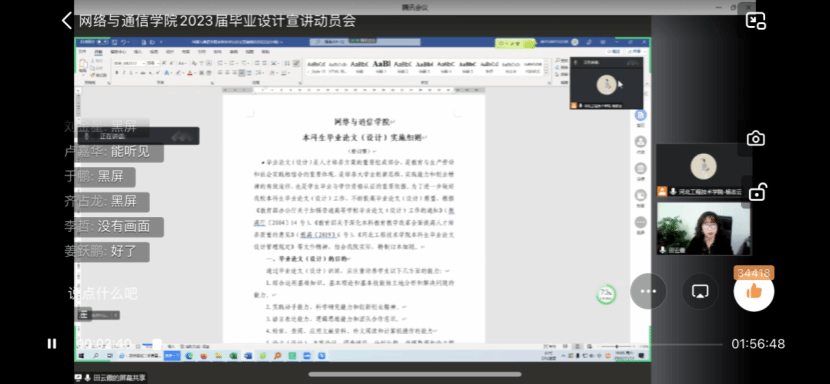Click the Edge browser icon in shared taskbar
Screen dimensions: 830x384
[x=190, y=356]
